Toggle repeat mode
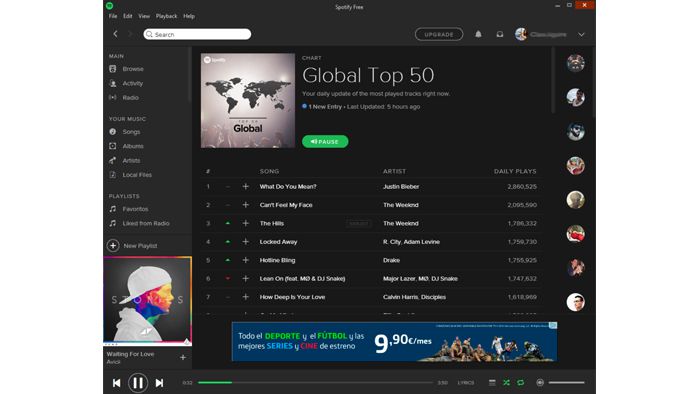The width and height of the screenshot is (700, 394). point(521,383)
